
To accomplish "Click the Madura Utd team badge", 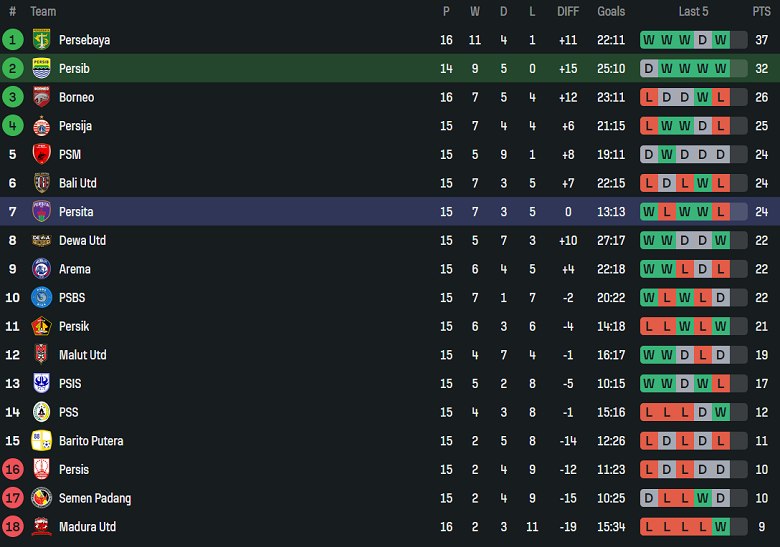I will coord(41,527).
